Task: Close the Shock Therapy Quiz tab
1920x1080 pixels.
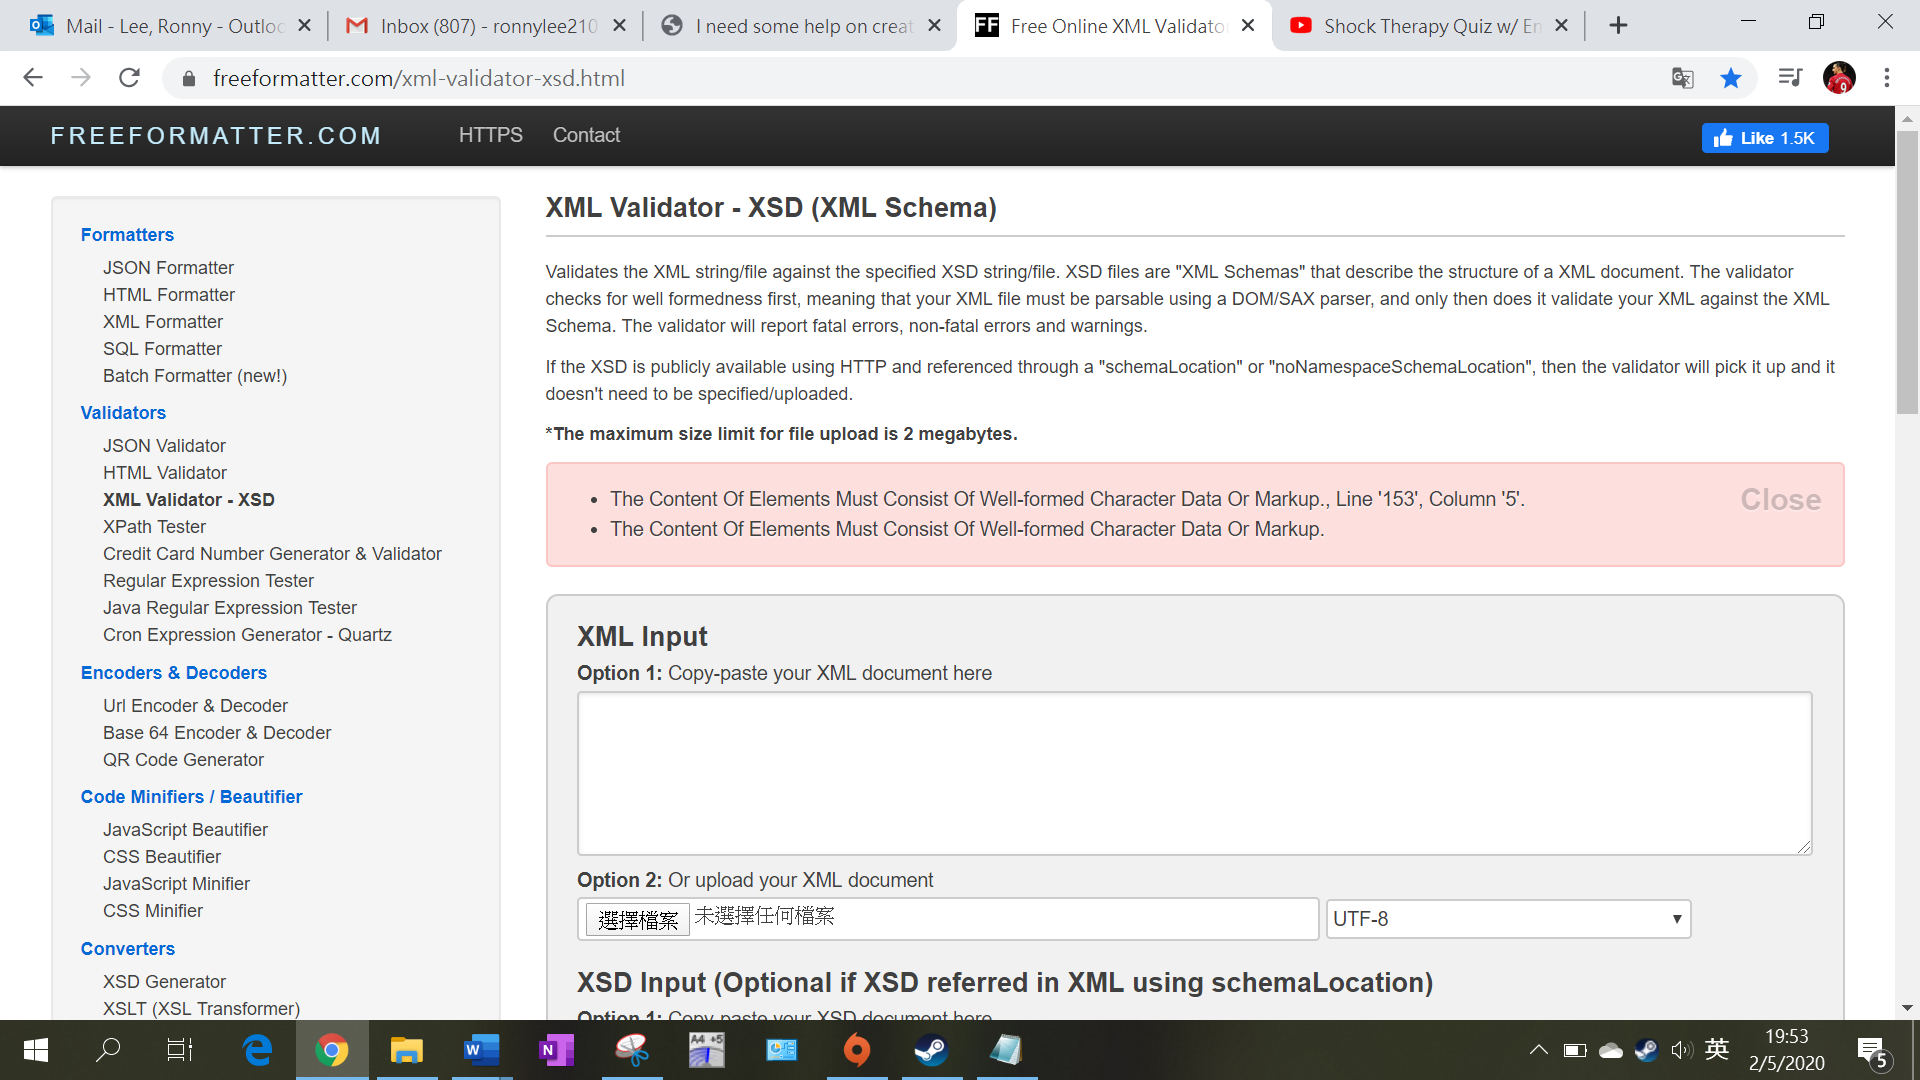Action: [1562, 26]
